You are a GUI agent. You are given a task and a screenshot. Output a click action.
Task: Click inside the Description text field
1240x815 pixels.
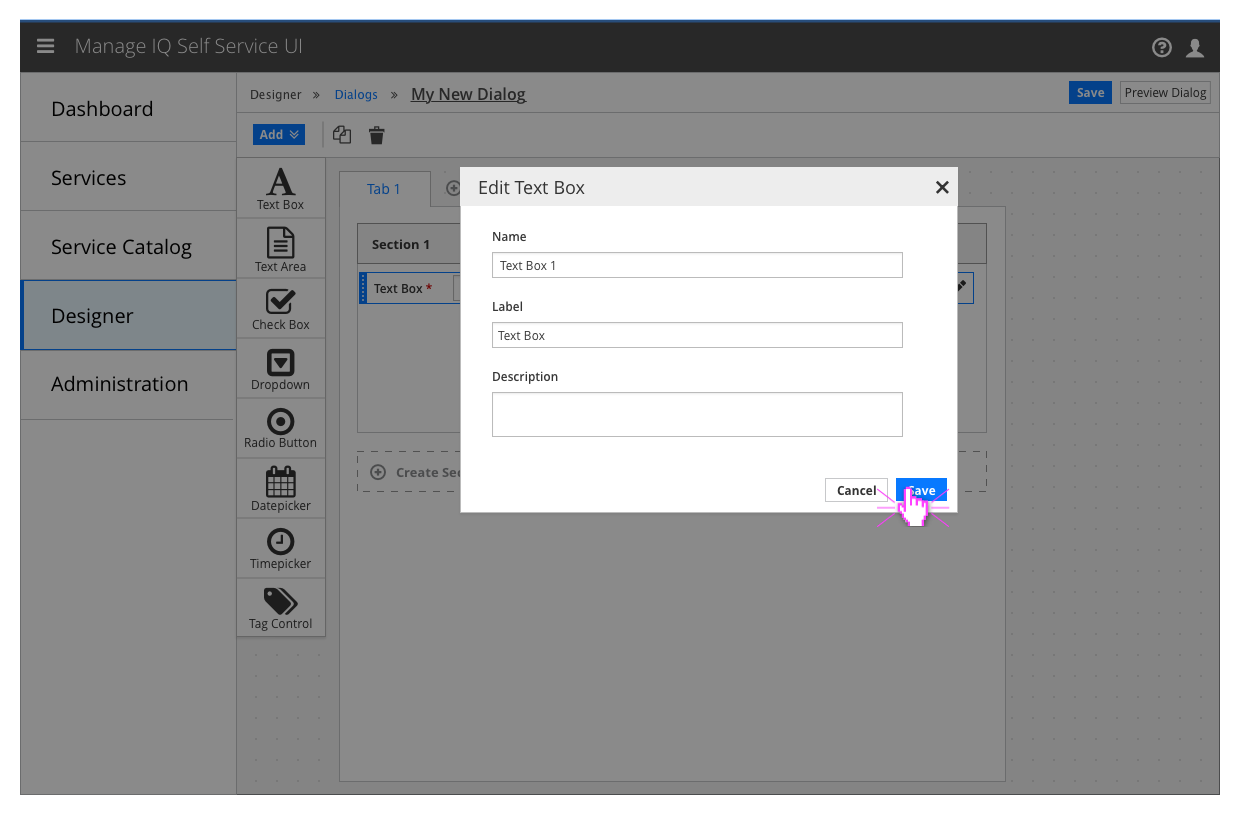pos(697,413)
